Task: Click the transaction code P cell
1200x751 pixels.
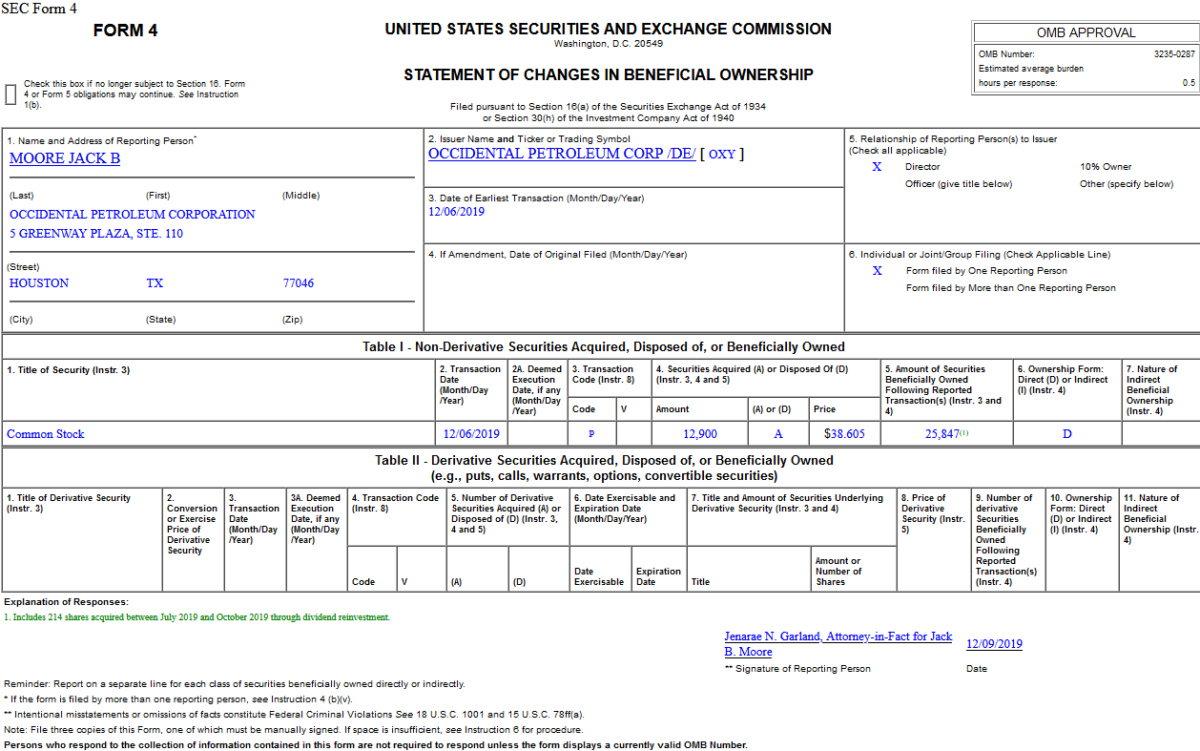Action: [x=592, y=434]
